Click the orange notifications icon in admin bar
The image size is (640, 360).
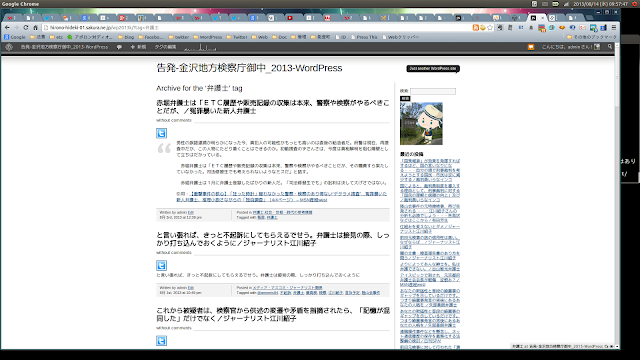[x=531, y=47]
